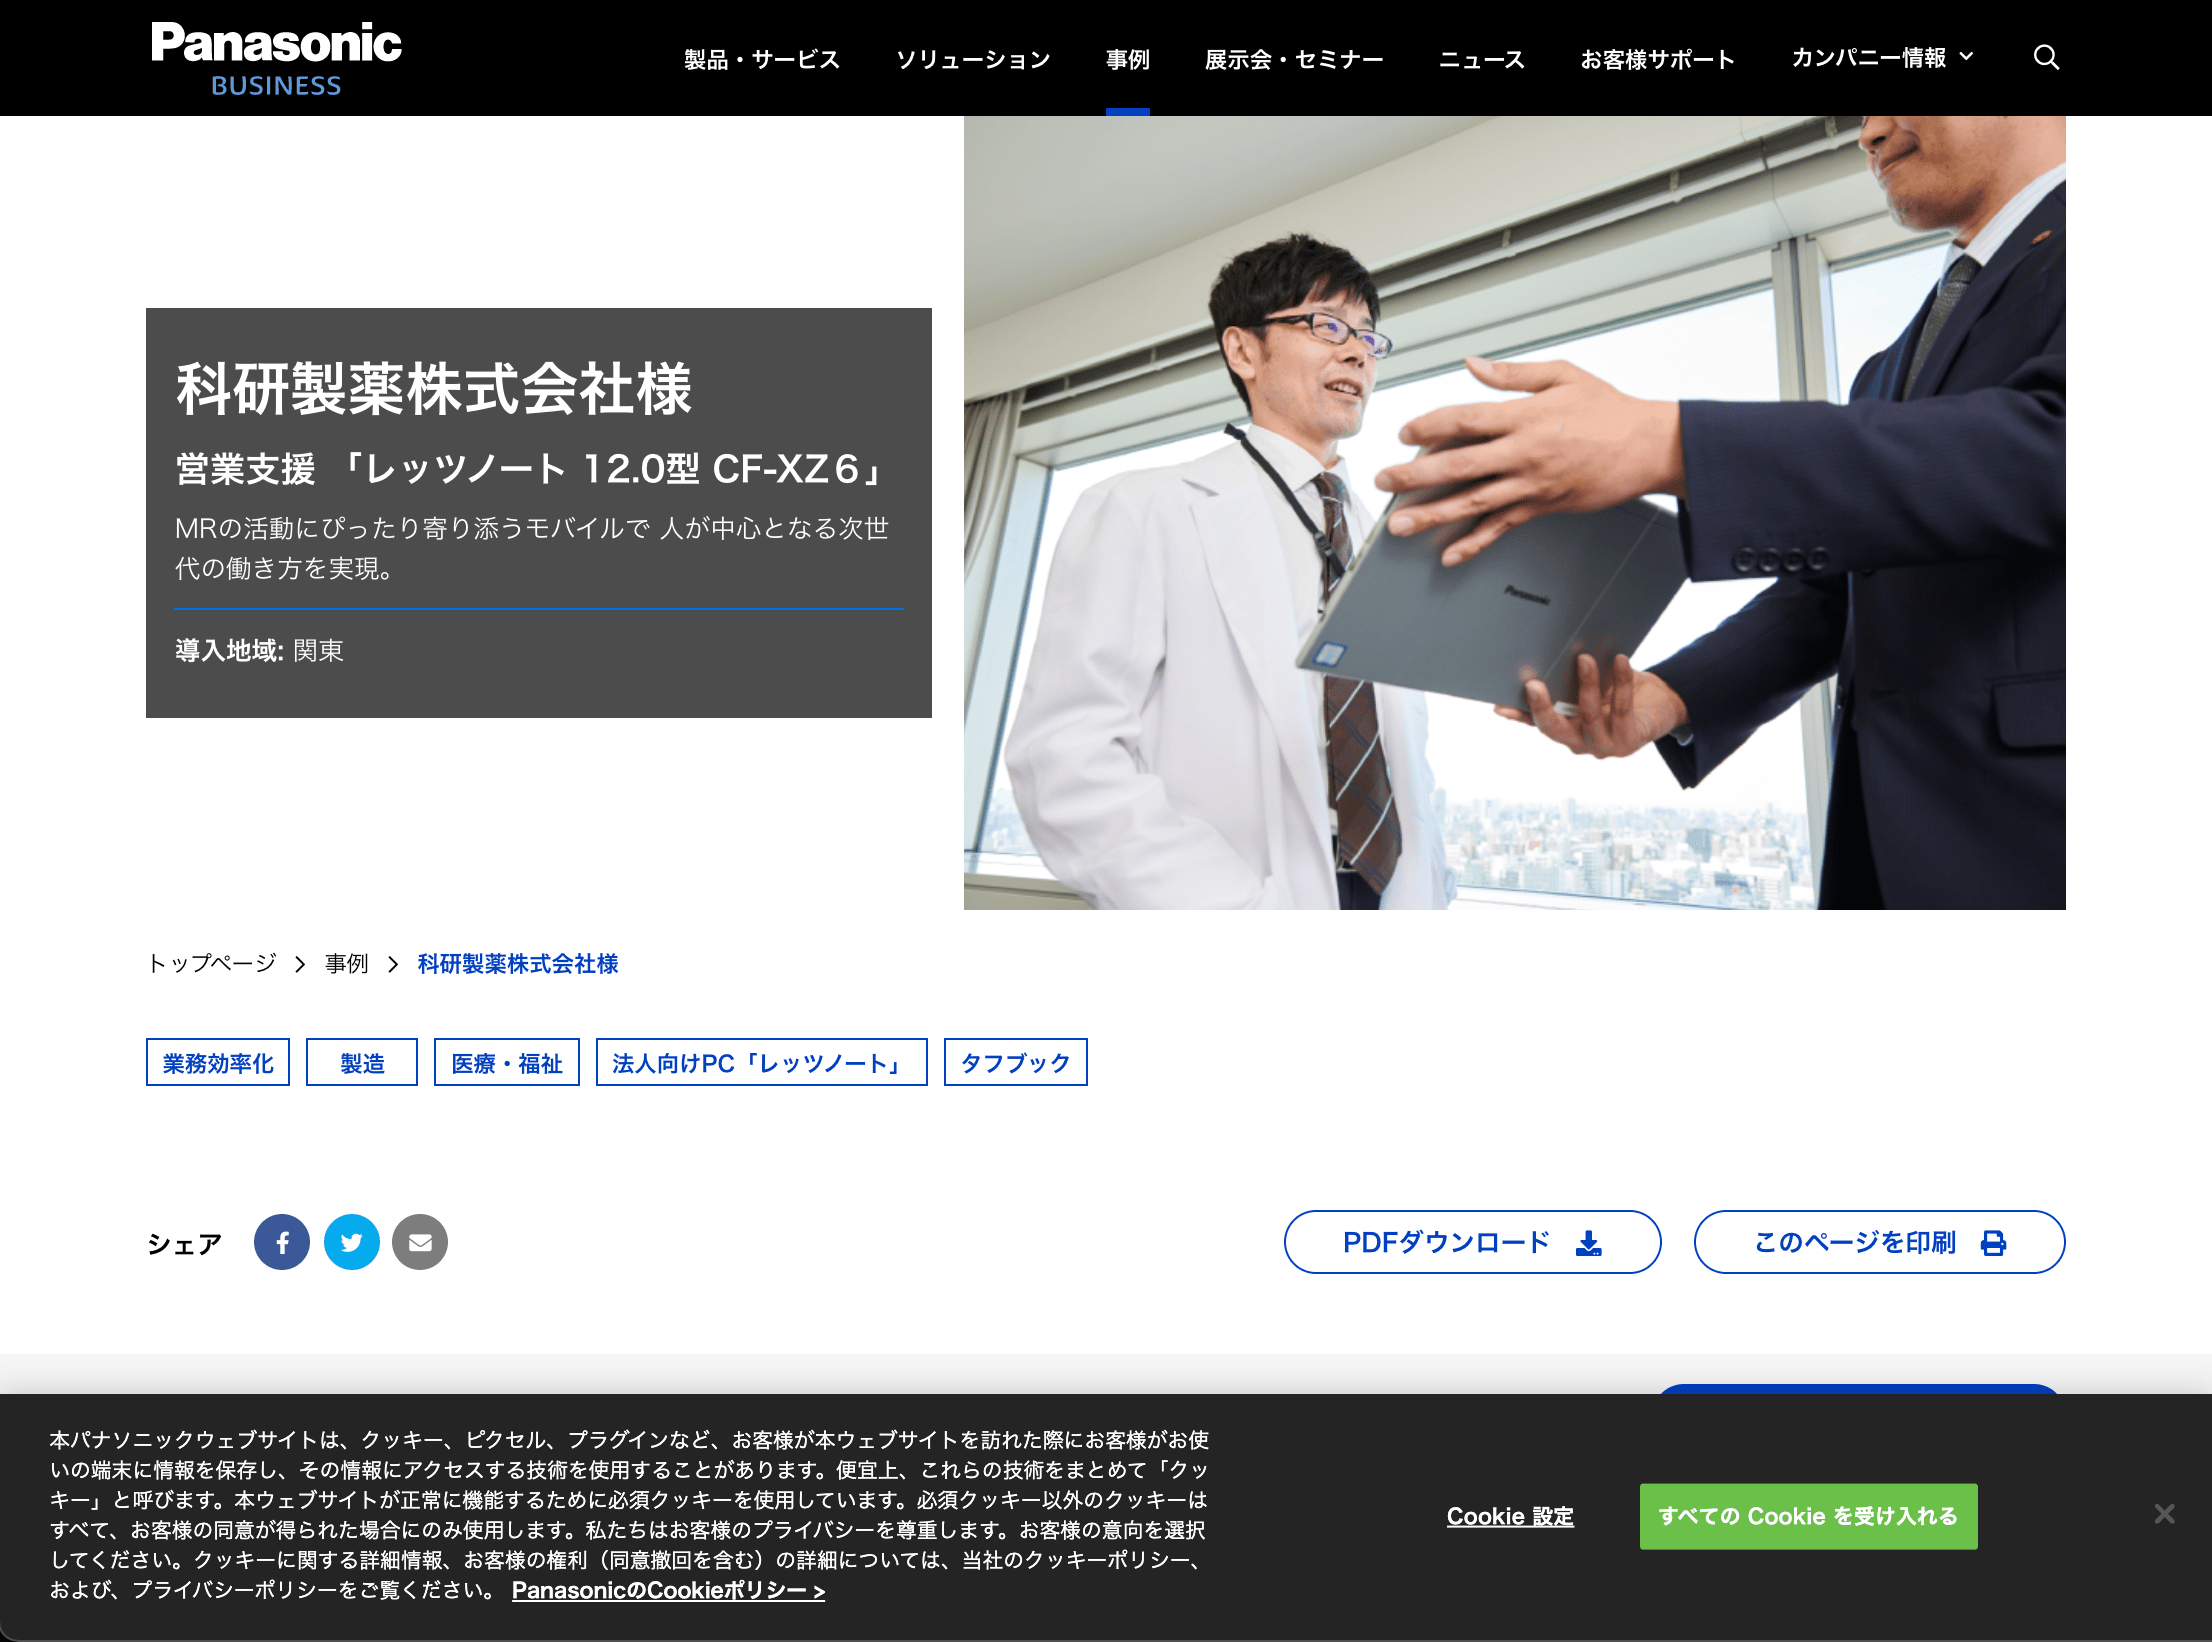Select the 業務効率化 tag
Screen dimensions: 2212x1642
(218, 1062)
